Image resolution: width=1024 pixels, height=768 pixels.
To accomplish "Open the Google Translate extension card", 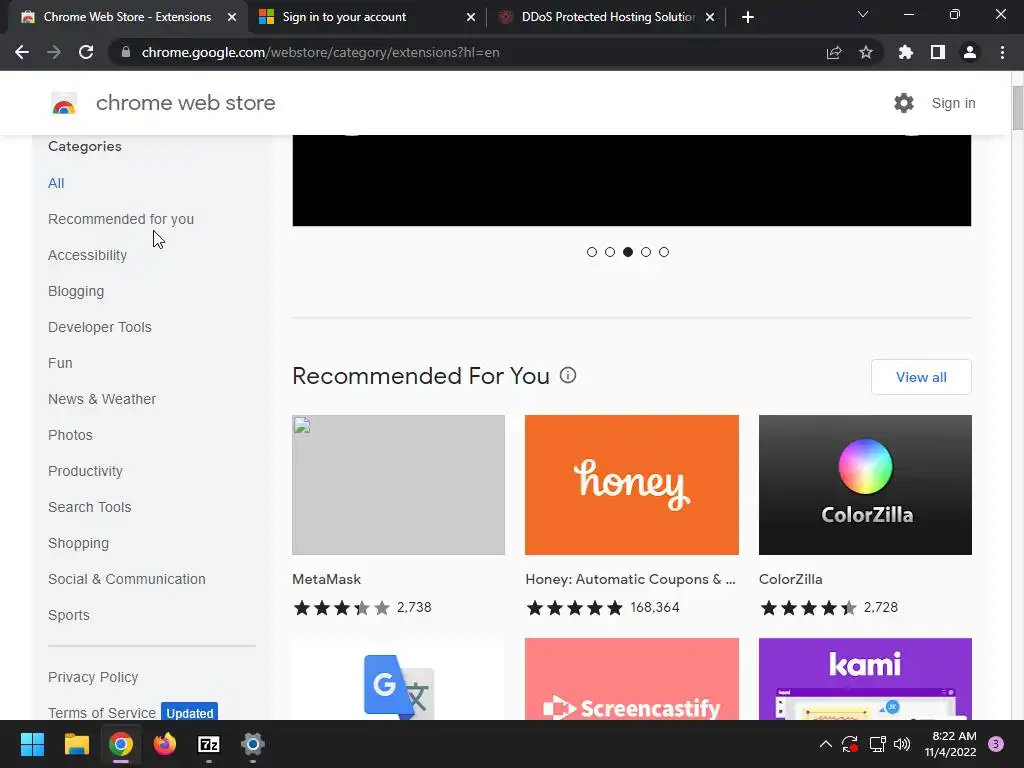I will click(398, 679).
